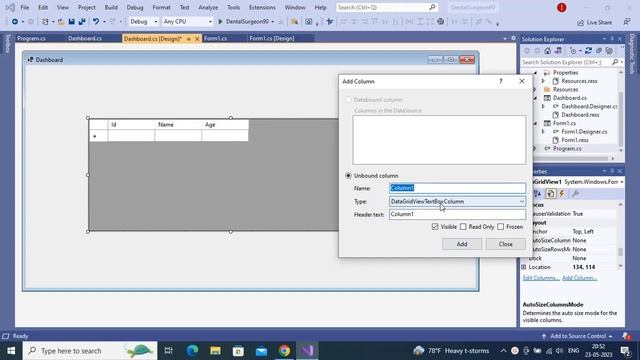
Task: Click the column Name text field
Action: click(457, 188)
